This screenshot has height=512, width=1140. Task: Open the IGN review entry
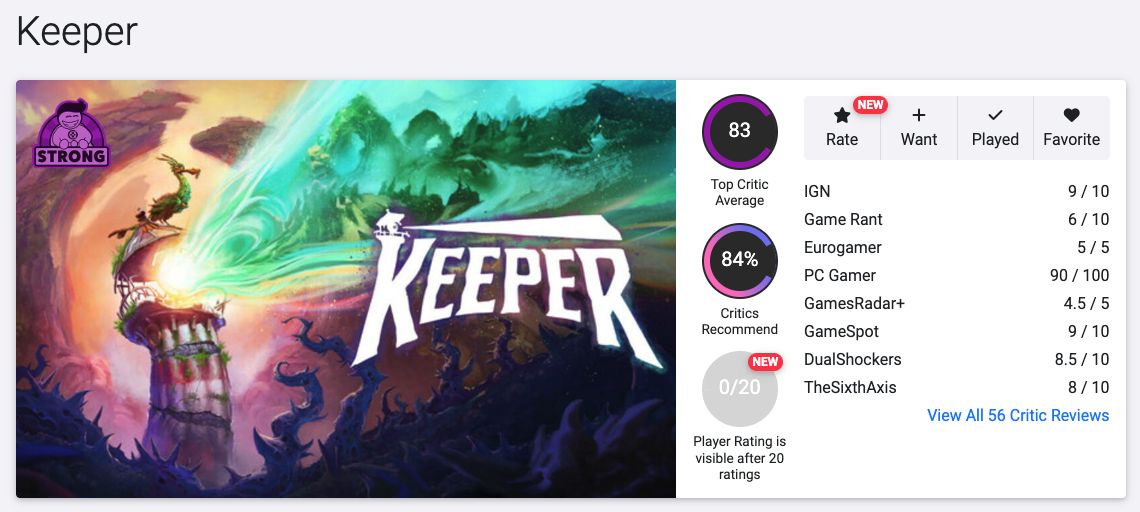817,191
